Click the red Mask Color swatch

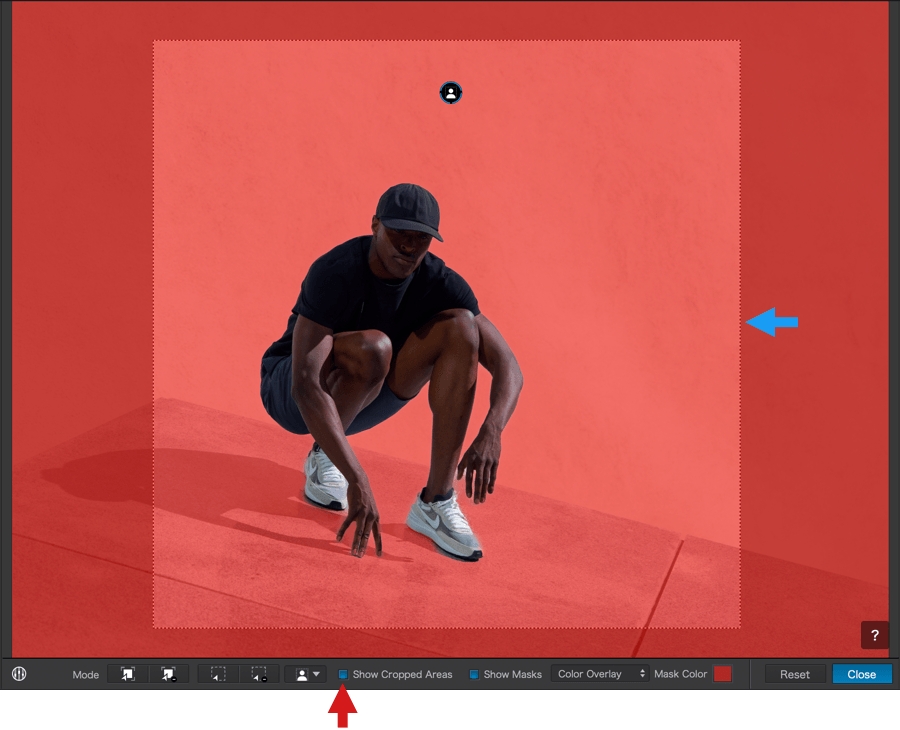tap(722, 674)
